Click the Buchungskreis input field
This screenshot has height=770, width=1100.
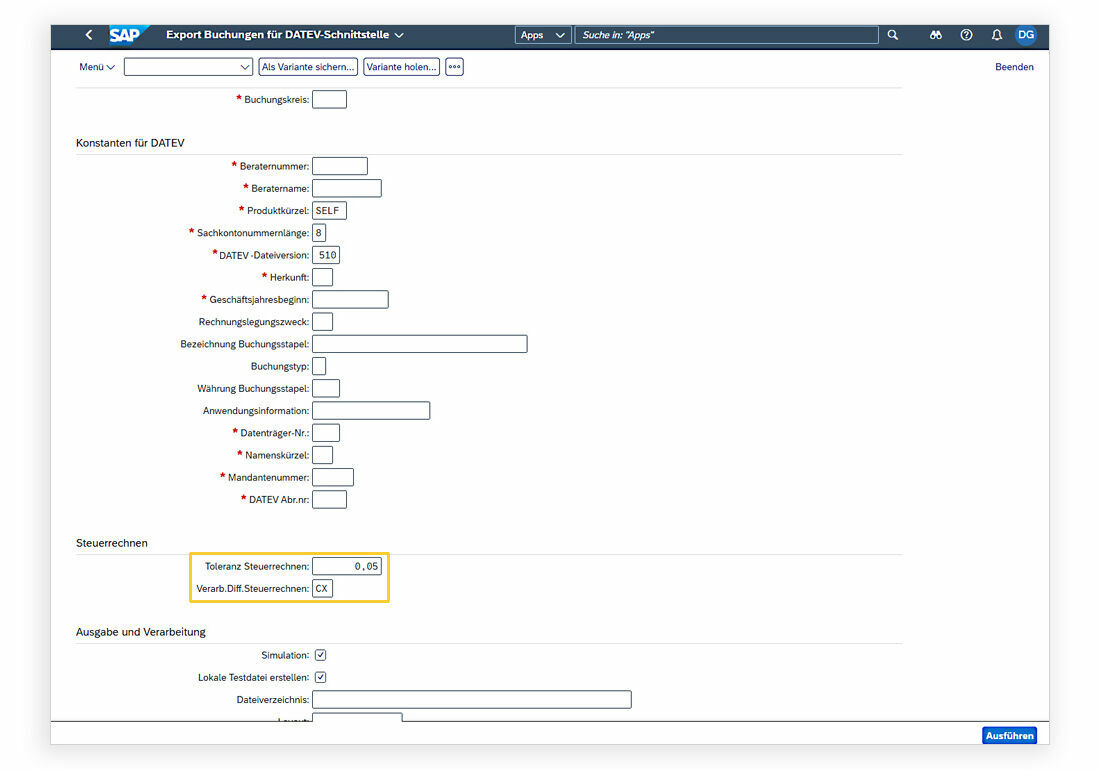[x=329, y=100]
